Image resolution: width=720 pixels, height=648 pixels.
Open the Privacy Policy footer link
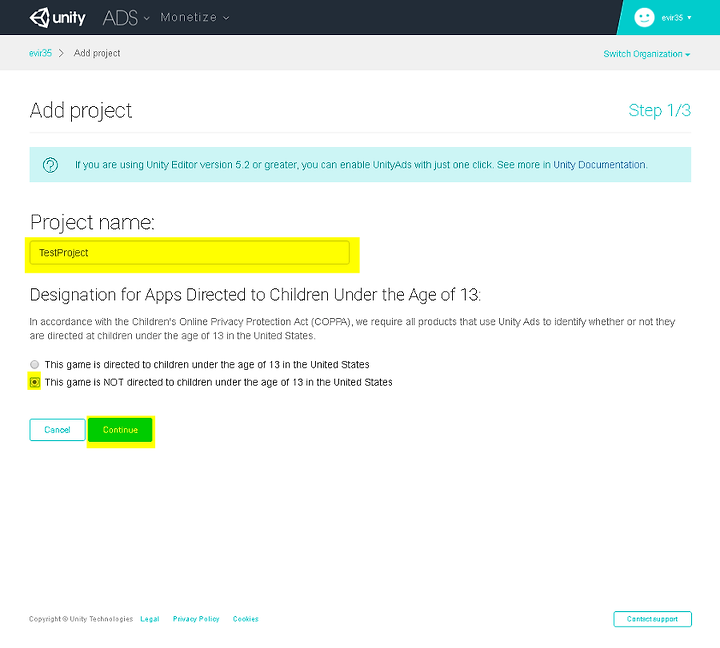196,619
